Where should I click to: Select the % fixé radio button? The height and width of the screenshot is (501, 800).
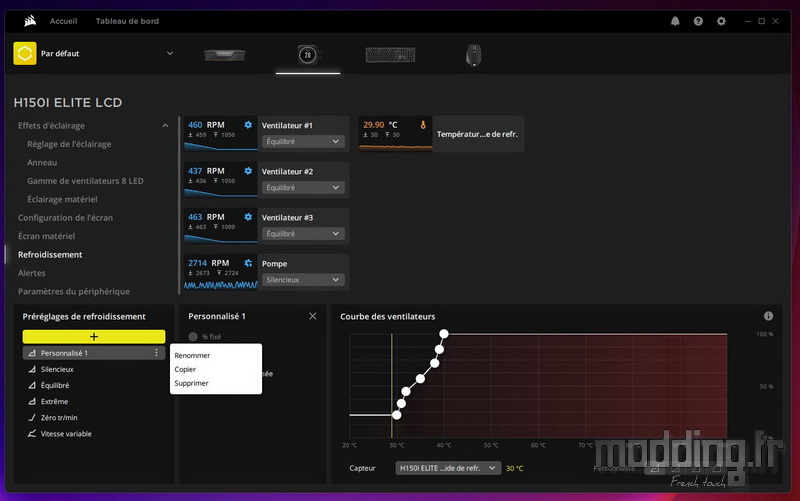193,337
